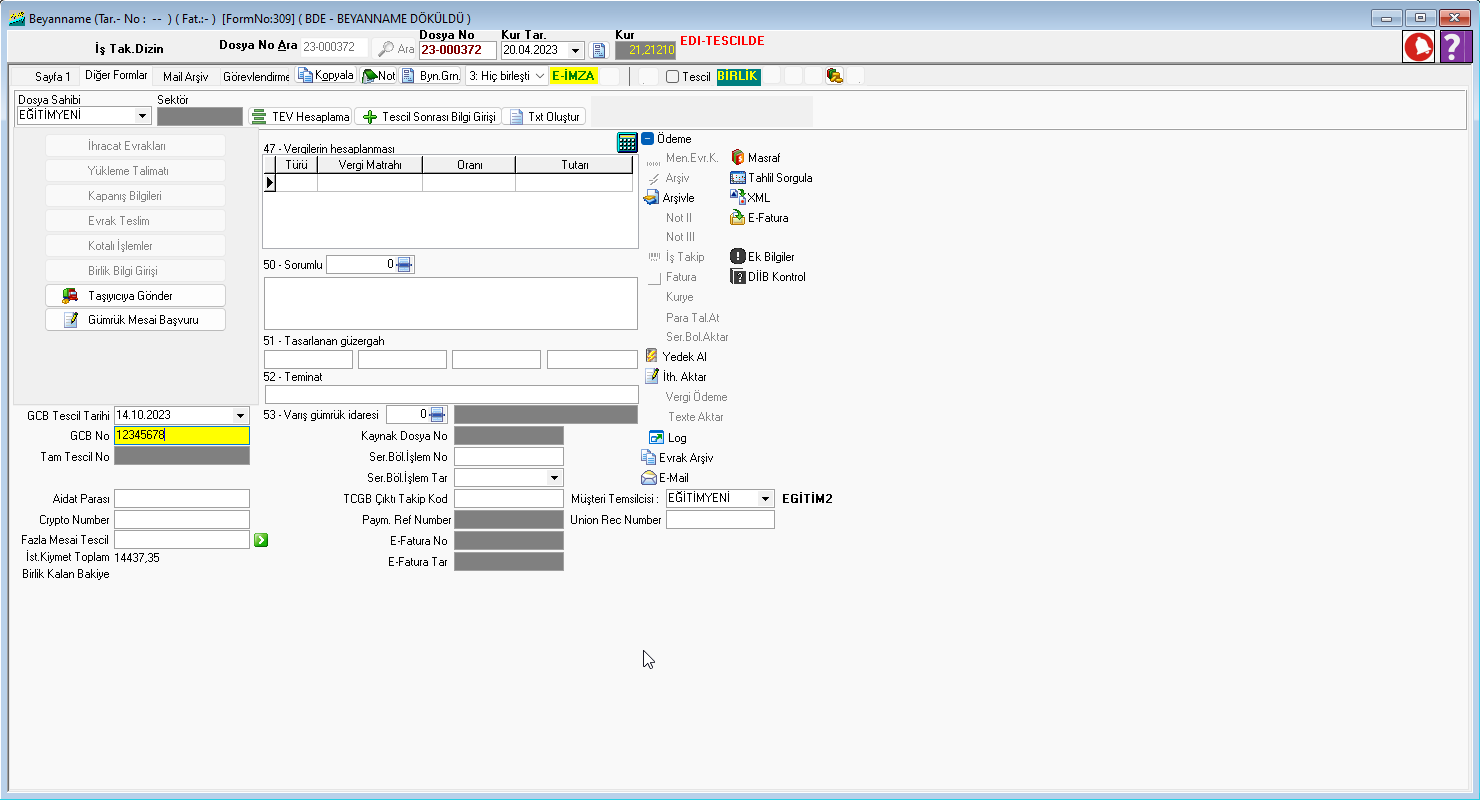
Task: Toggle the Tescil checkbox
Action: coord(673,76)
